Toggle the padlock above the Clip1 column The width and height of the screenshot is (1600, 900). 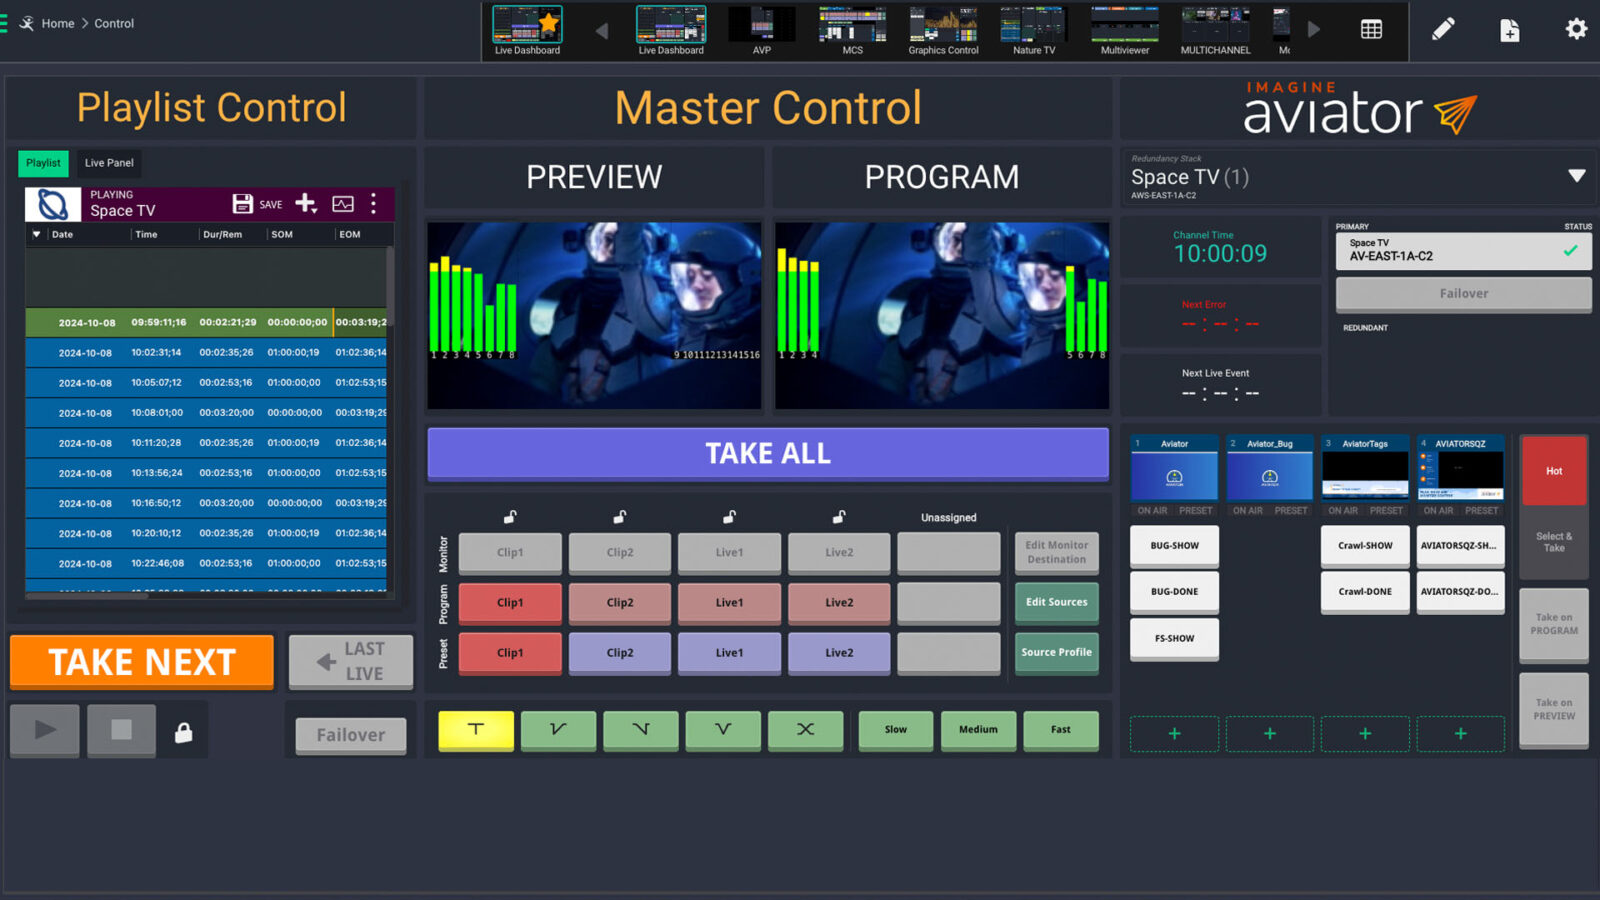click(x=510, y=516)
